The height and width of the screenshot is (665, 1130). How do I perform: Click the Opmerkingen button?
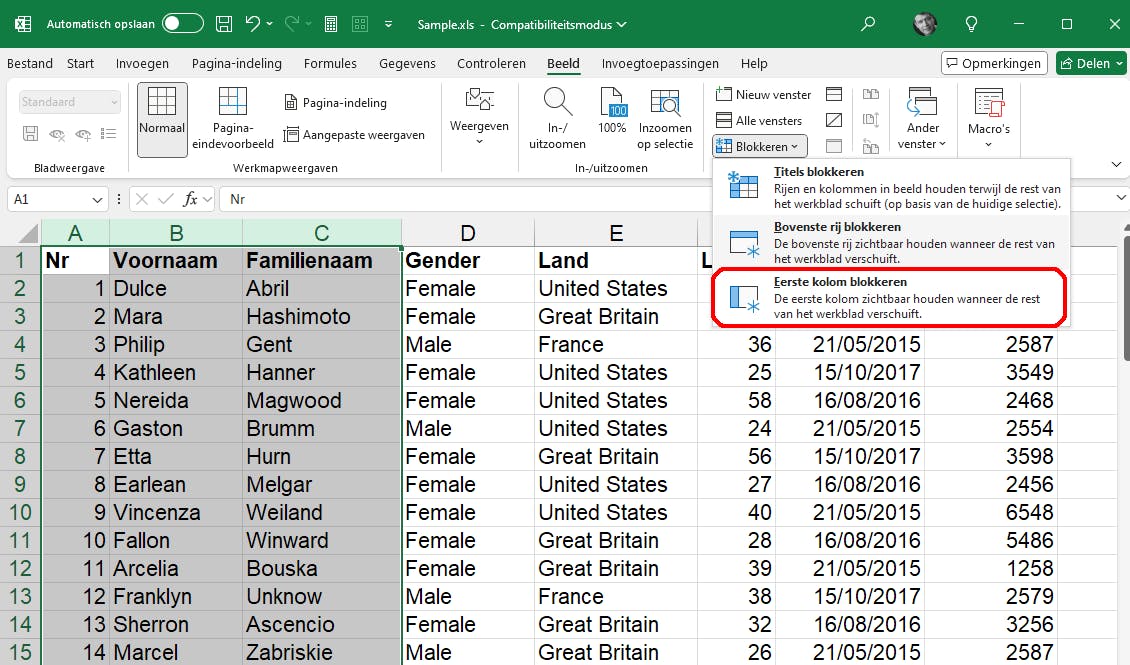[x=993, y=63]
